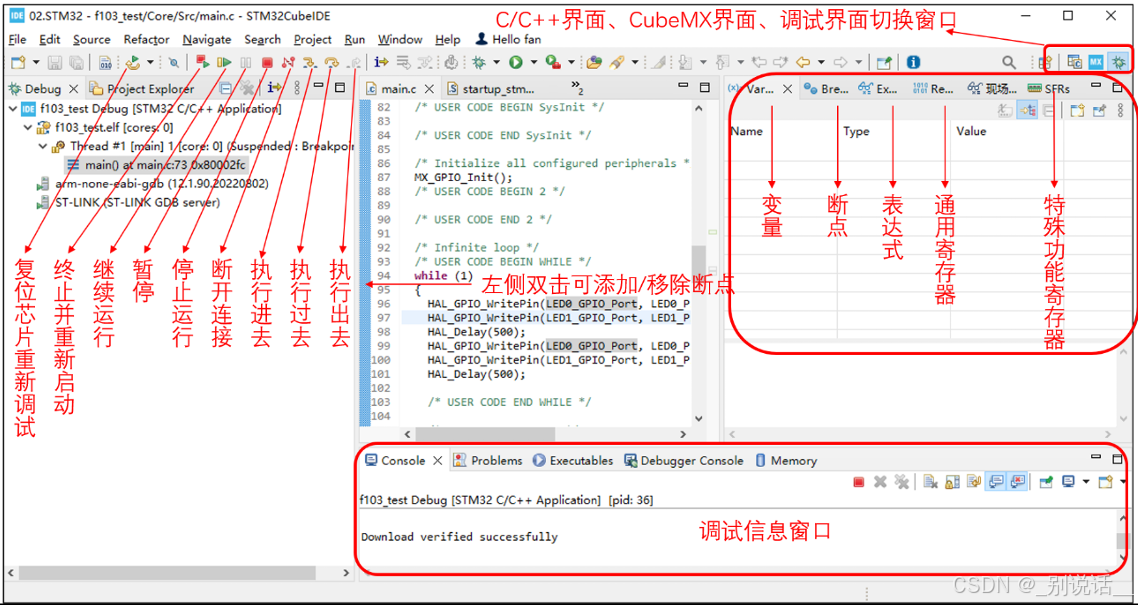The width and height of the screenshot is (1138, 605).
Task: Click the Disconnect icon in toolbar
Action: click(x=288, y=62)
